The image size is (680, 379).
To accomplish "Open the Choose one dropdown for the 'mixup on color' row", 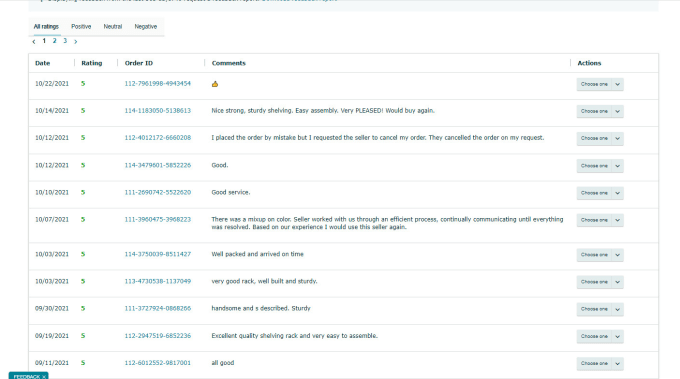I will 600,220.
